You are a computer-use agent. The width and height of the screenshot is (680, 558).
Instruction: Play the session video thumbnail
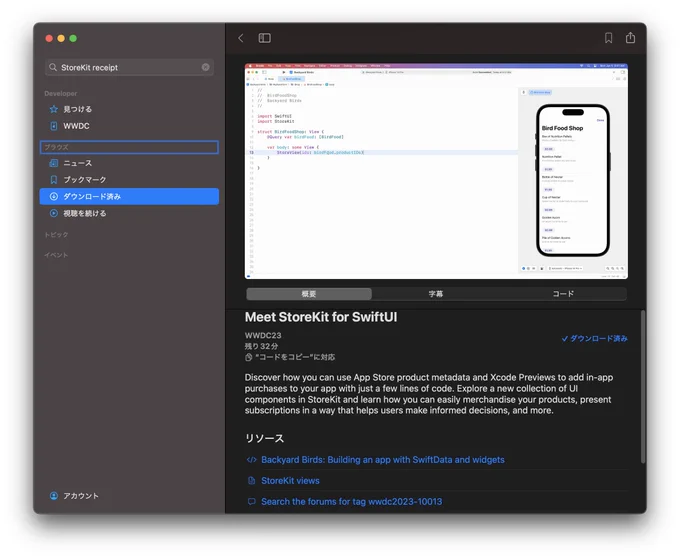(436, 171)
